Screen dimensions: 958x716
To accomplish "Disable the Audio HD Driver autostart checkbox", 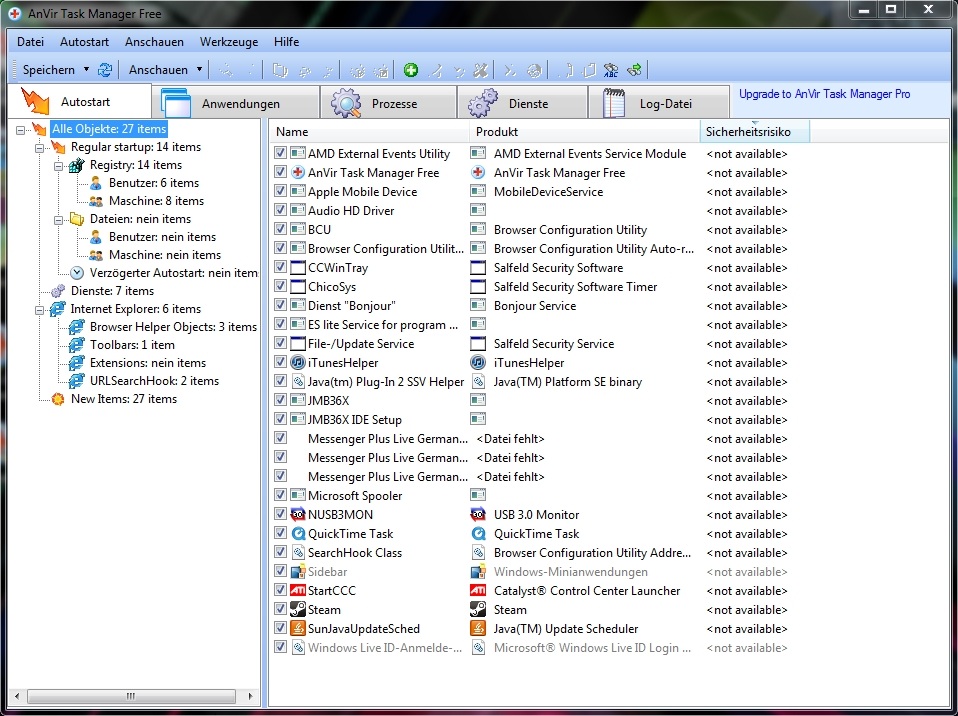I will pyautogui.click(x=280, y=210).
